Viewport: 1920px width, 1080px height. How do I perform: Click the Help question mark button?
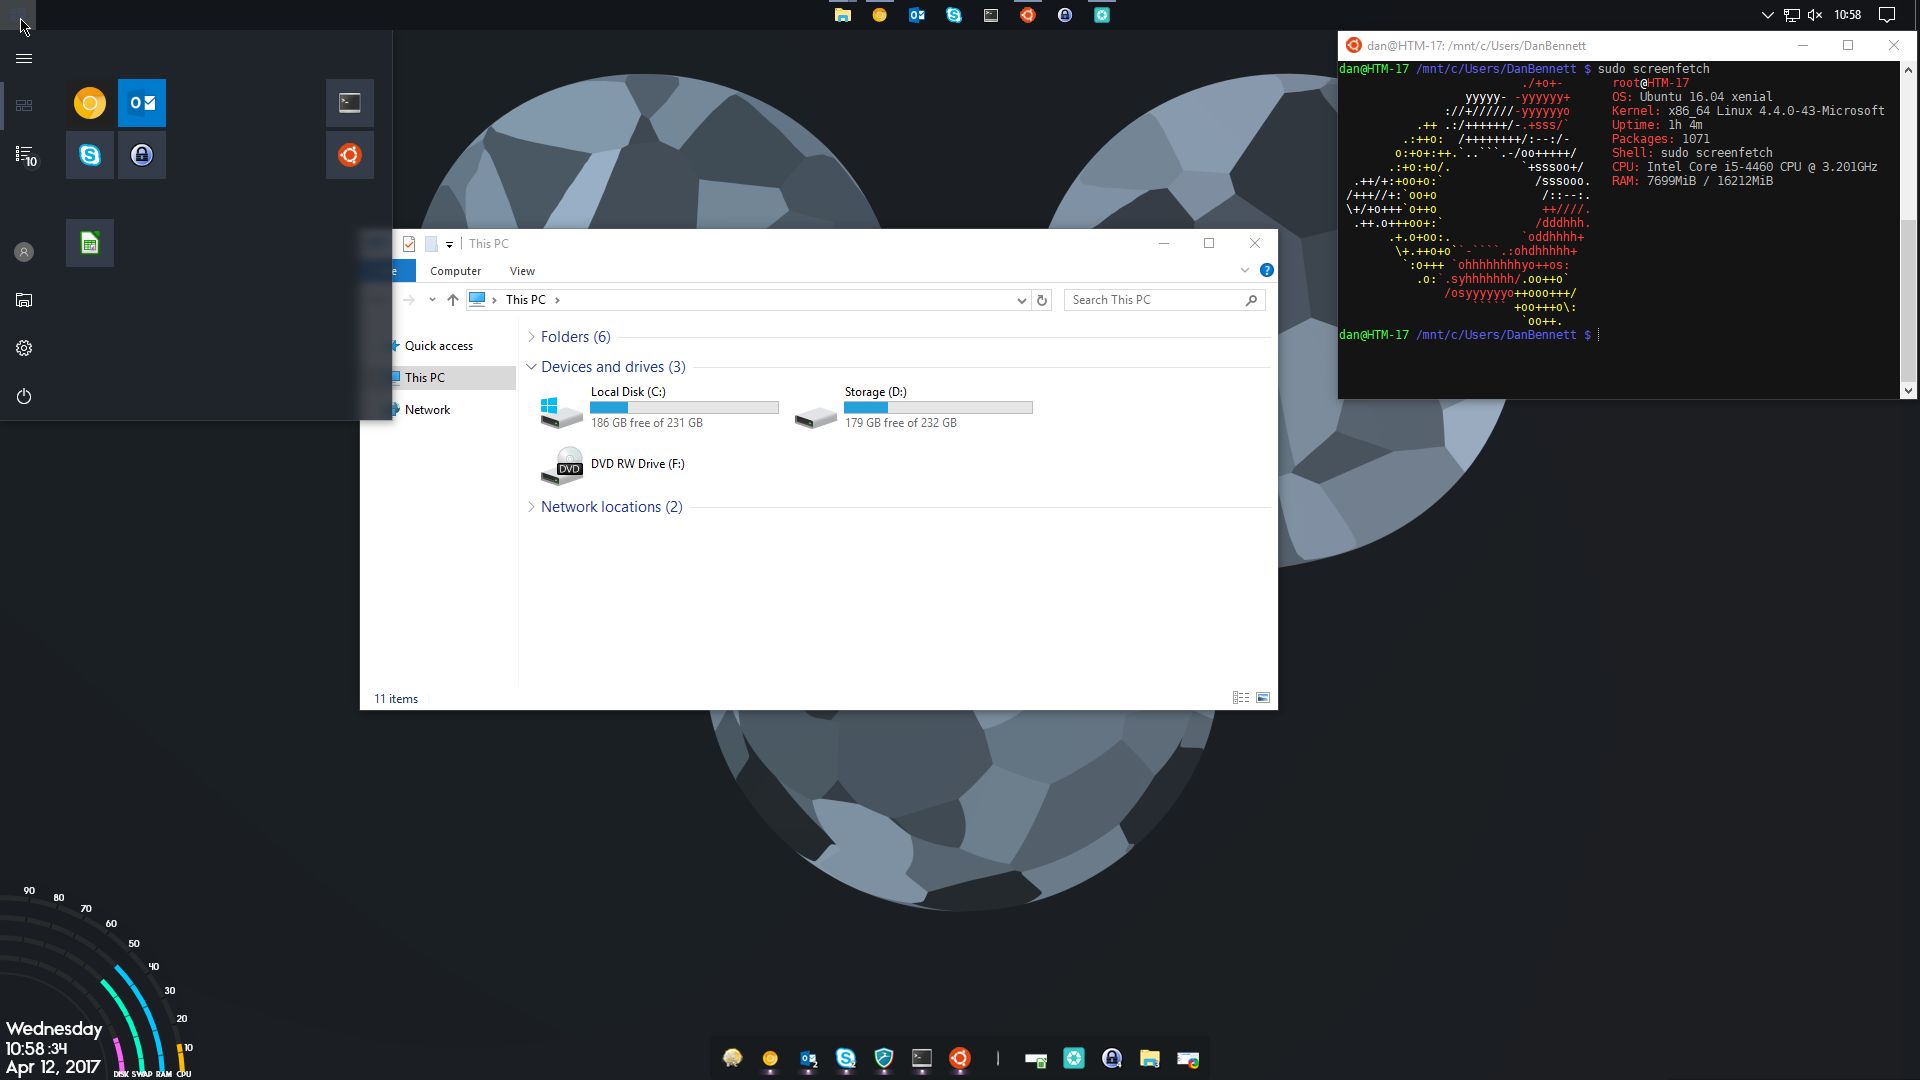pyautogui.click(x=1267, y=270)
